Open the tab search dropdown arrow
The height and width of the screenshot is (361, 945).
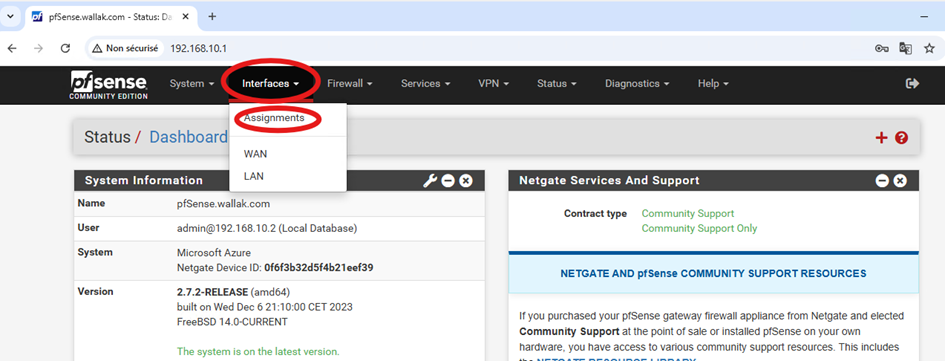coord(9,17)
